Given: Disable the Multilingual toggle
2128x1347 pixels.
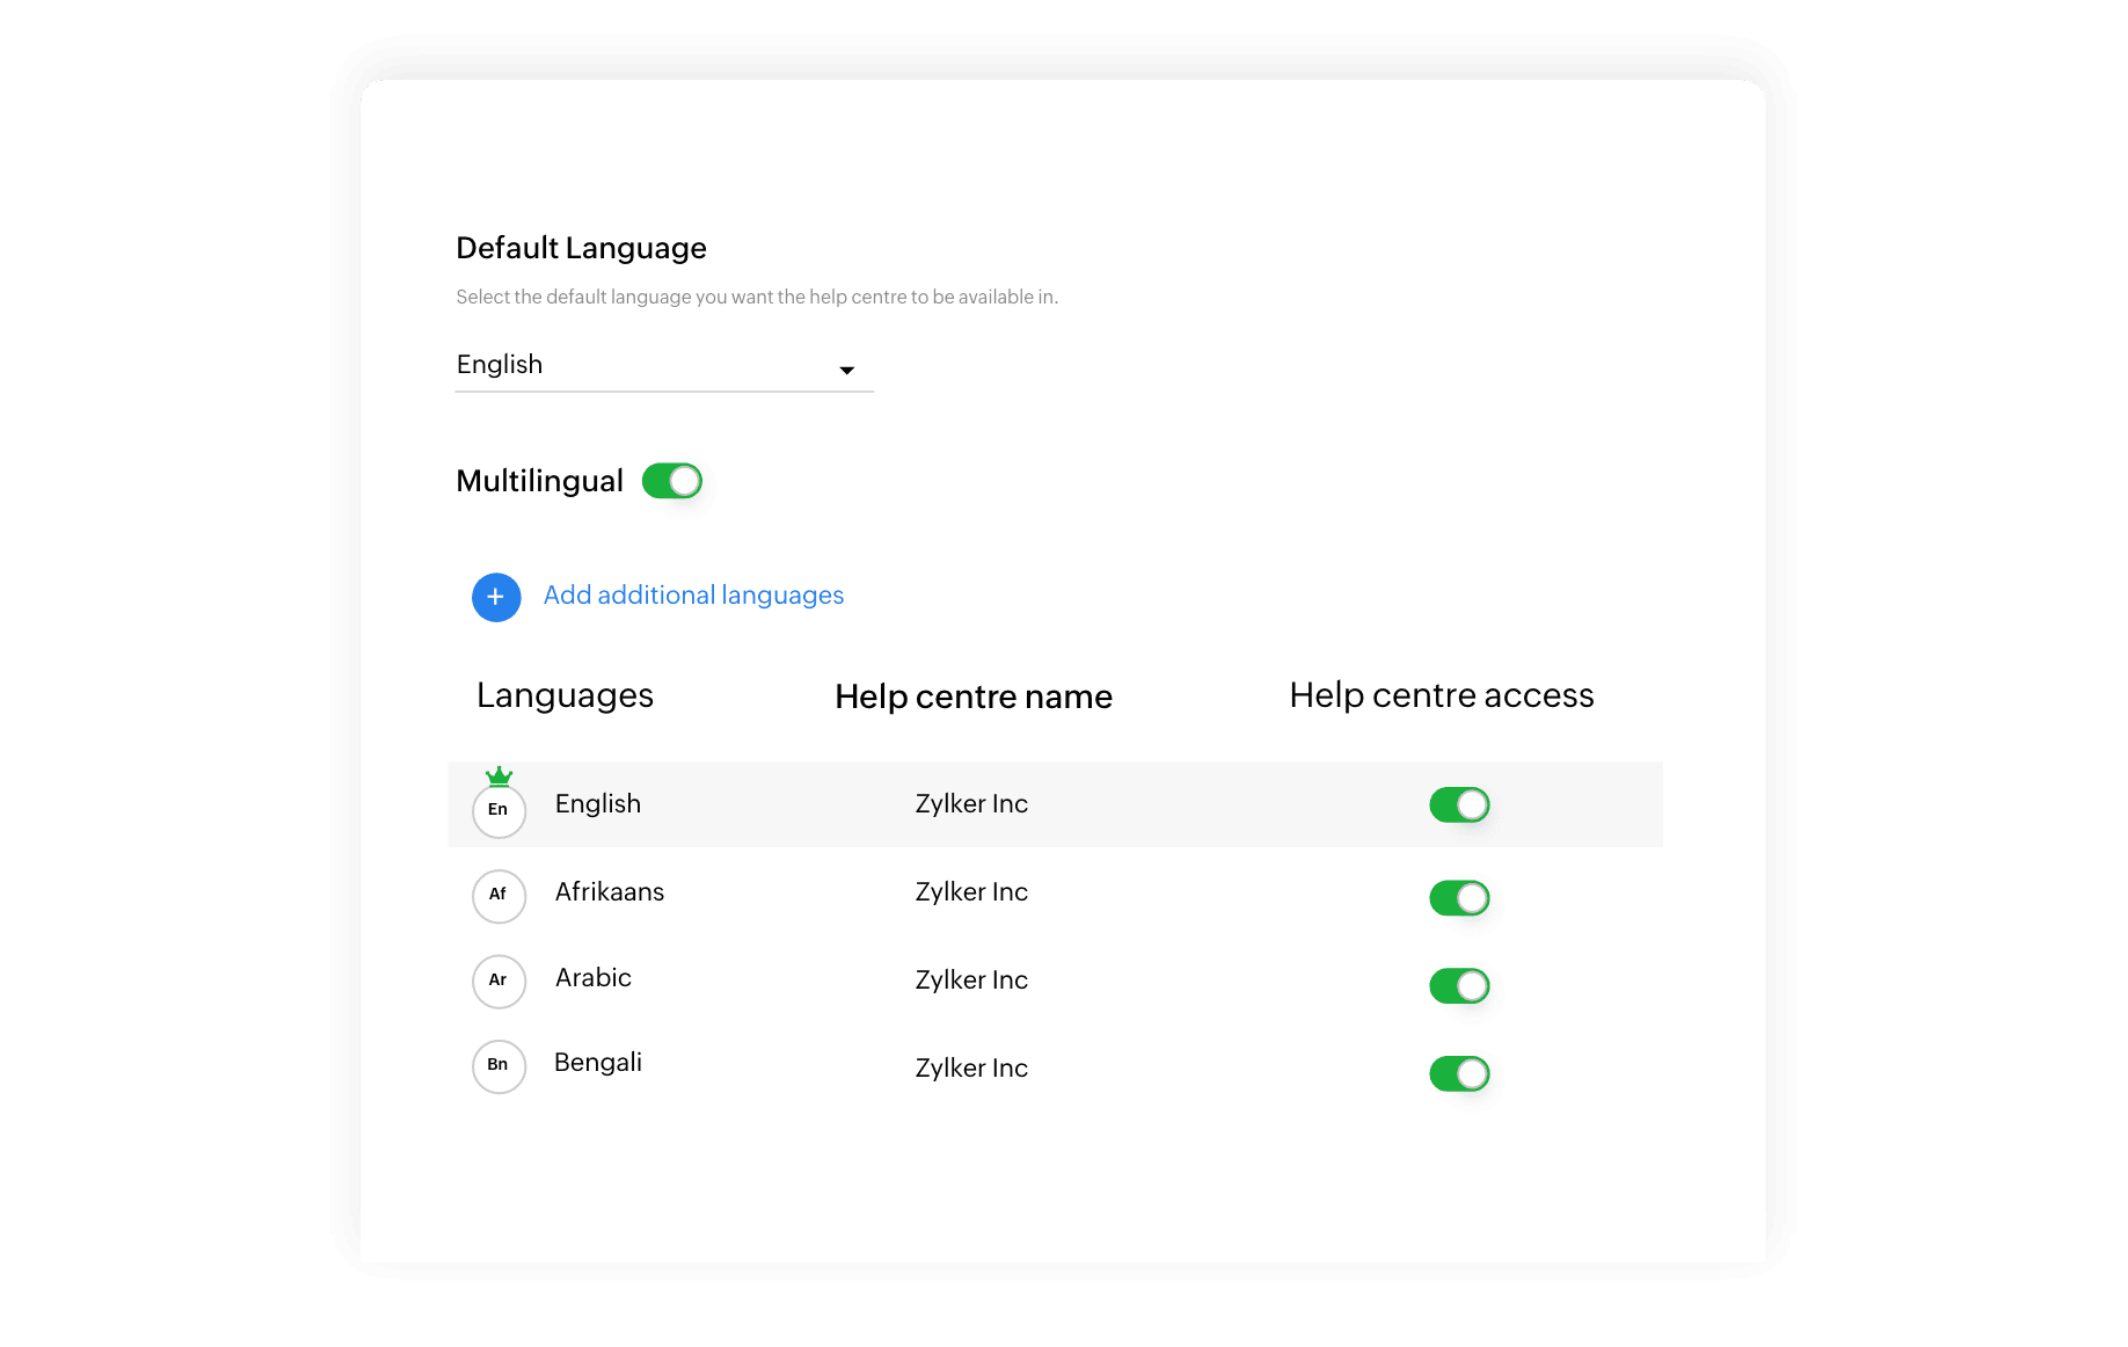Looking at the screenshot, I should pos(673,480).
